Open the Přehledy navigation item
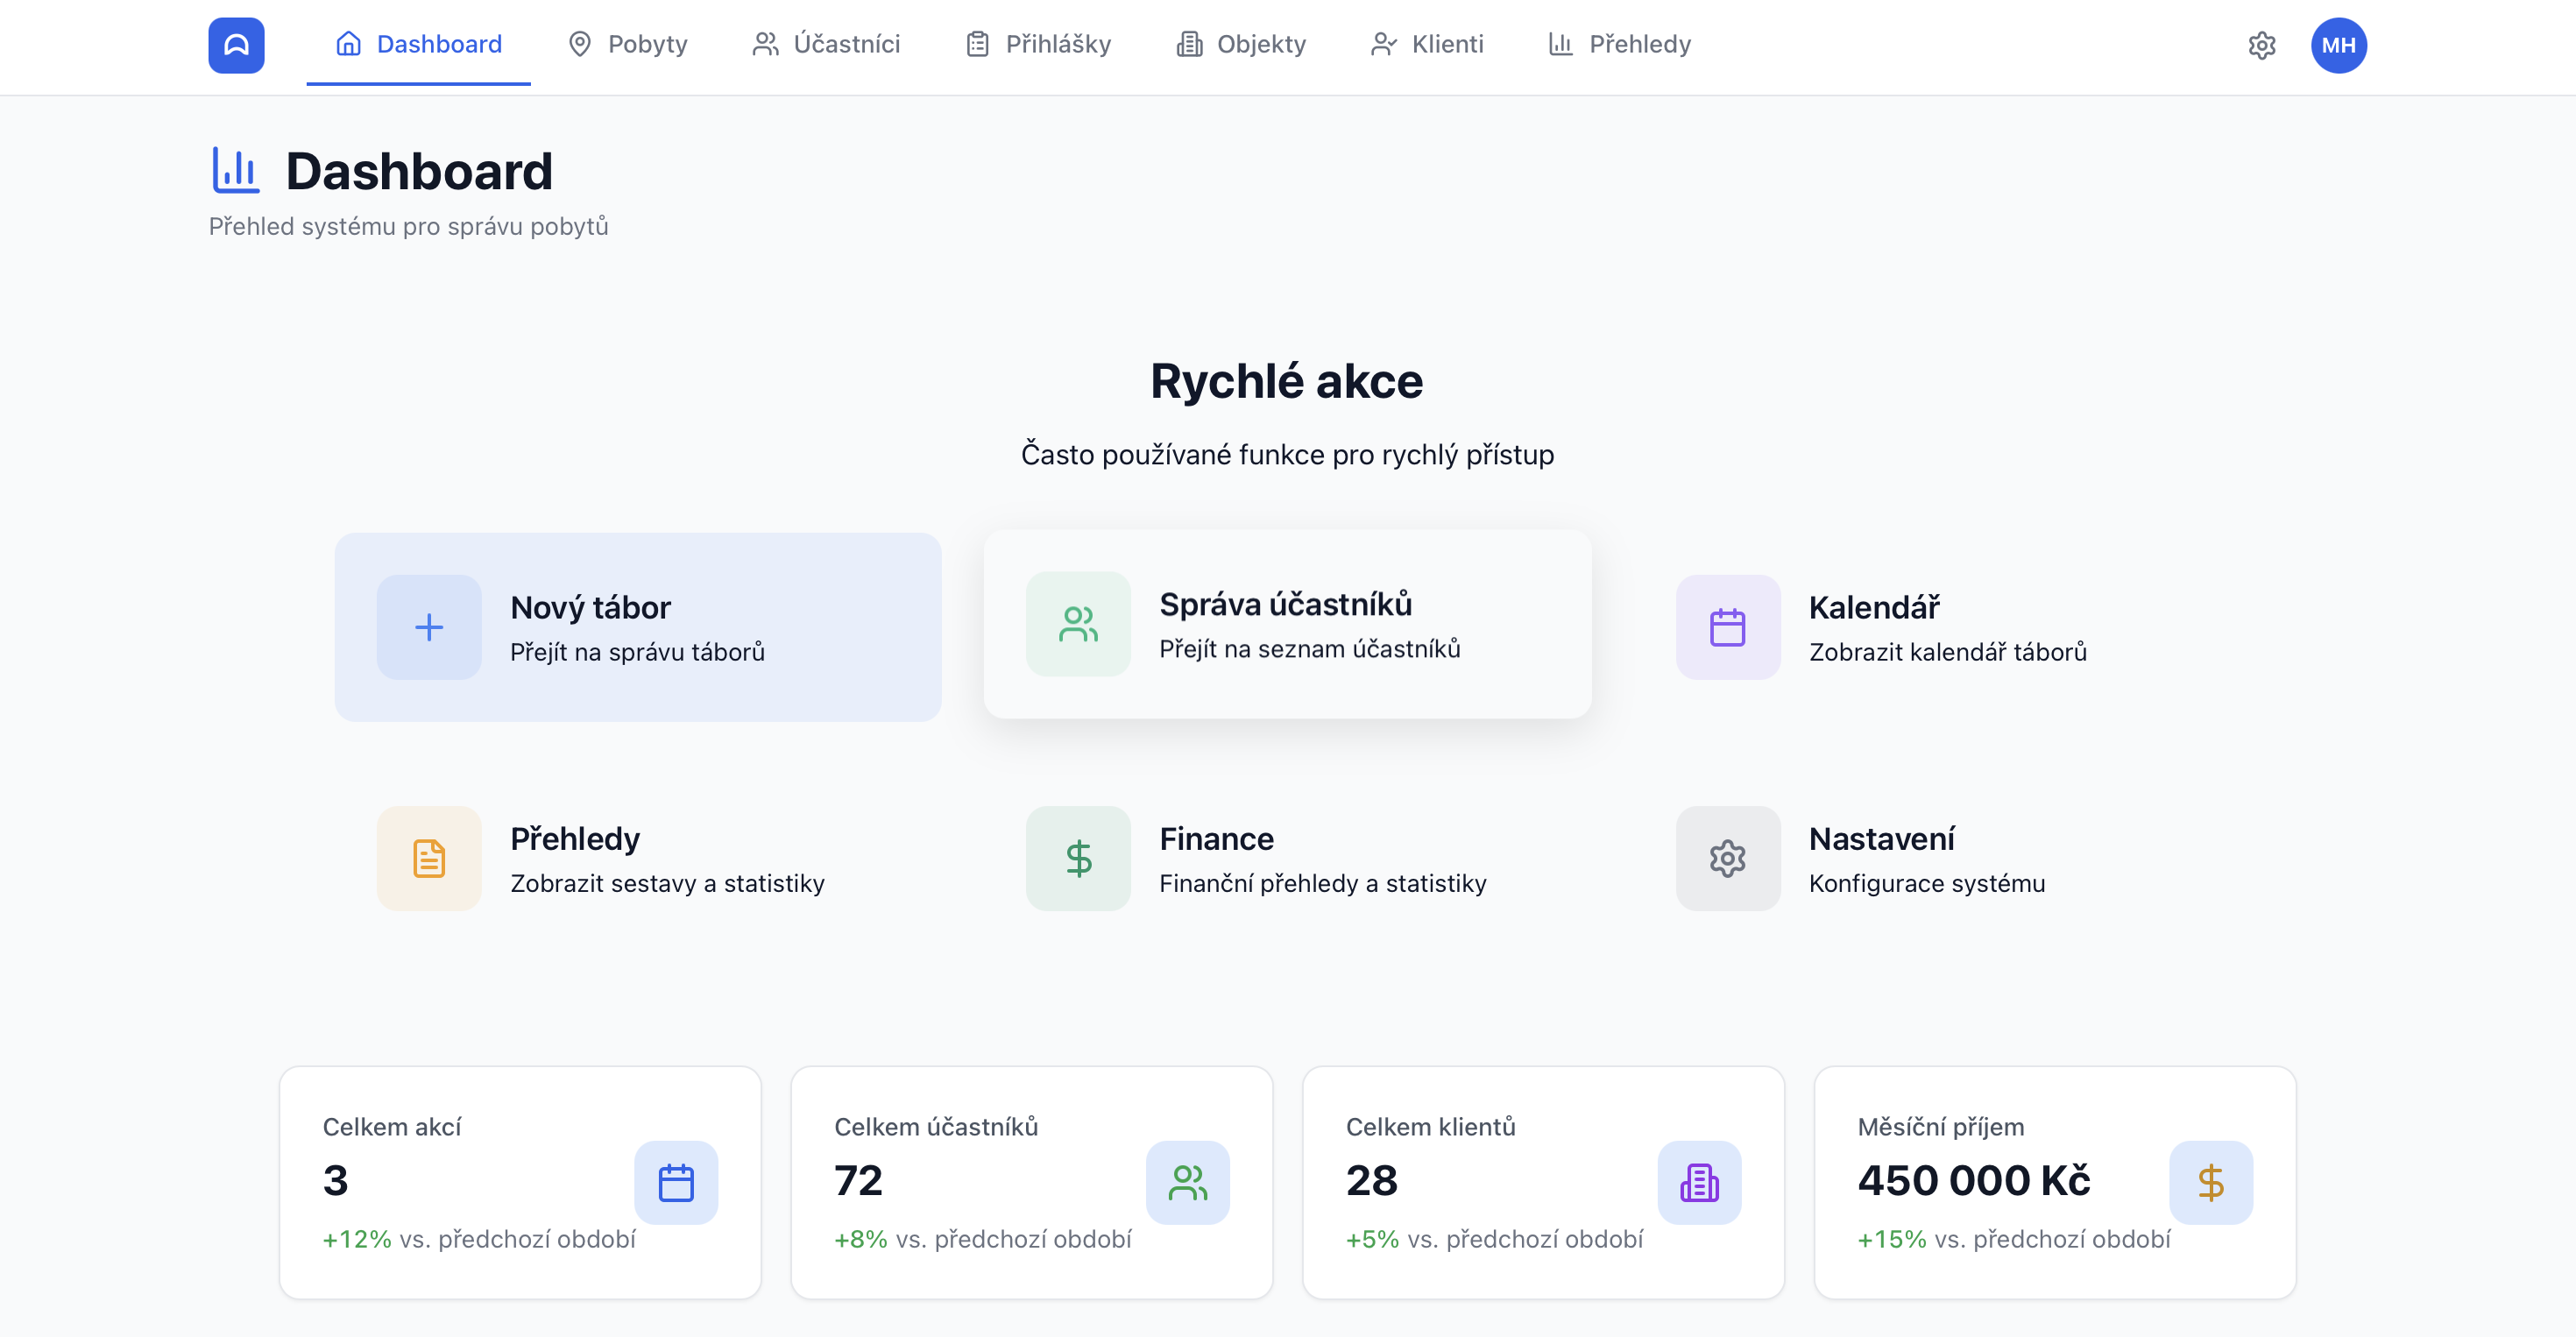2576x1337 pixels. tap(1618, 45)
